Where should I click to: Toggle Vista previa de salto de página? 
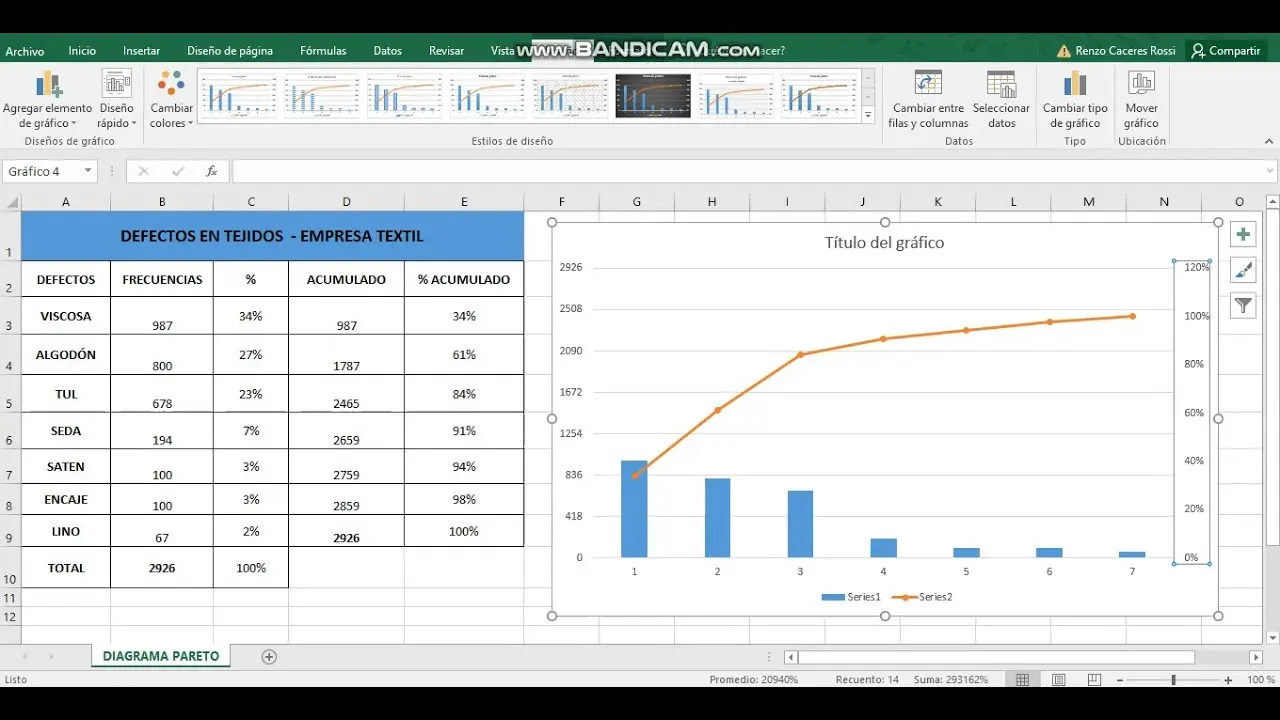pos(1093,679)
